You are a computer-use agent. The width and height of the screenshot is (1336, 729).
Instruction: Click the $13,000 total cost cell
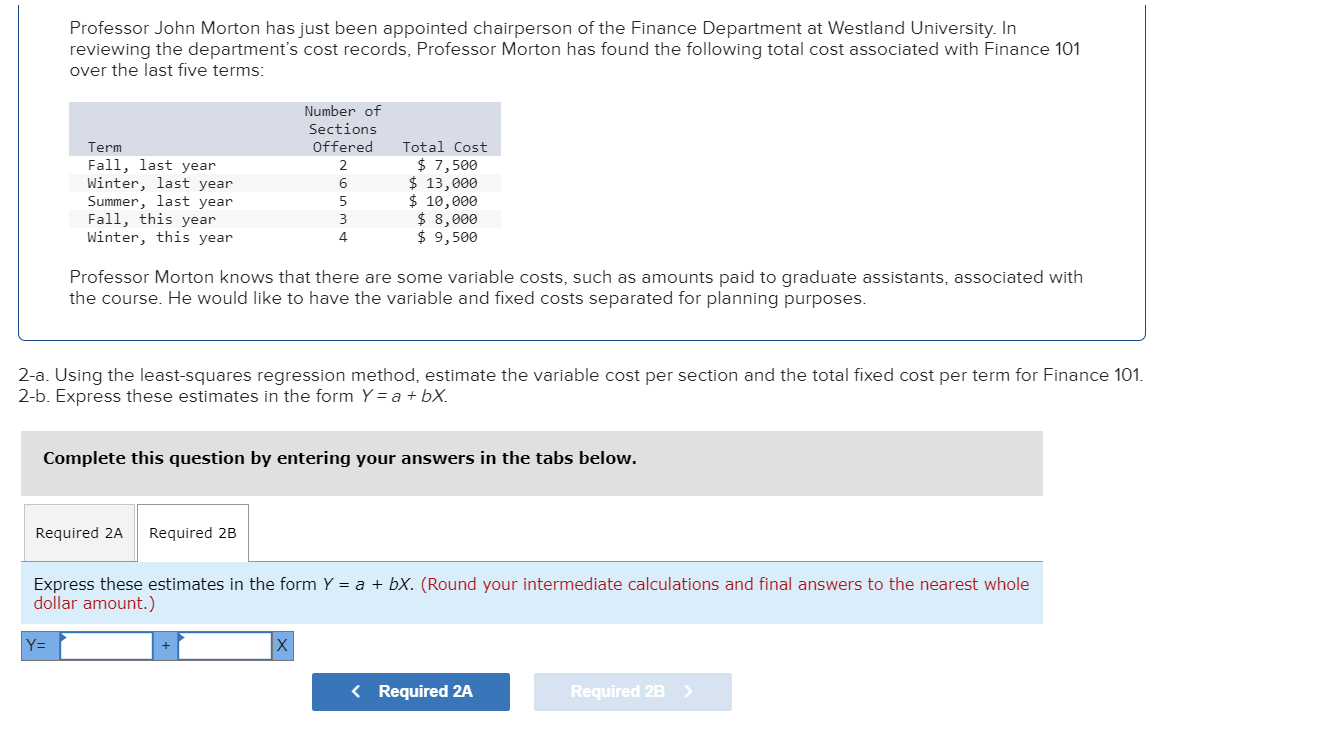pos(443,183)
